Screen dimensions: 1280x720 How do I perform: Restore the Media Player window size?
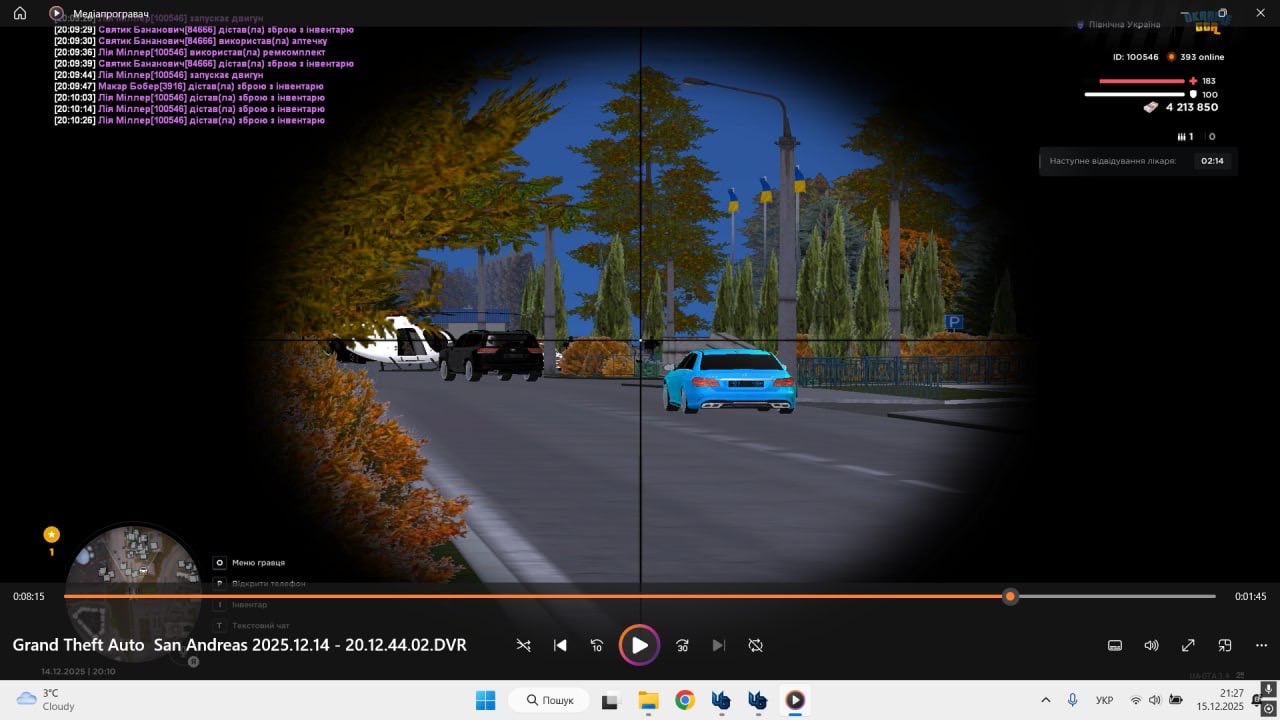(x=1222, y=13)
